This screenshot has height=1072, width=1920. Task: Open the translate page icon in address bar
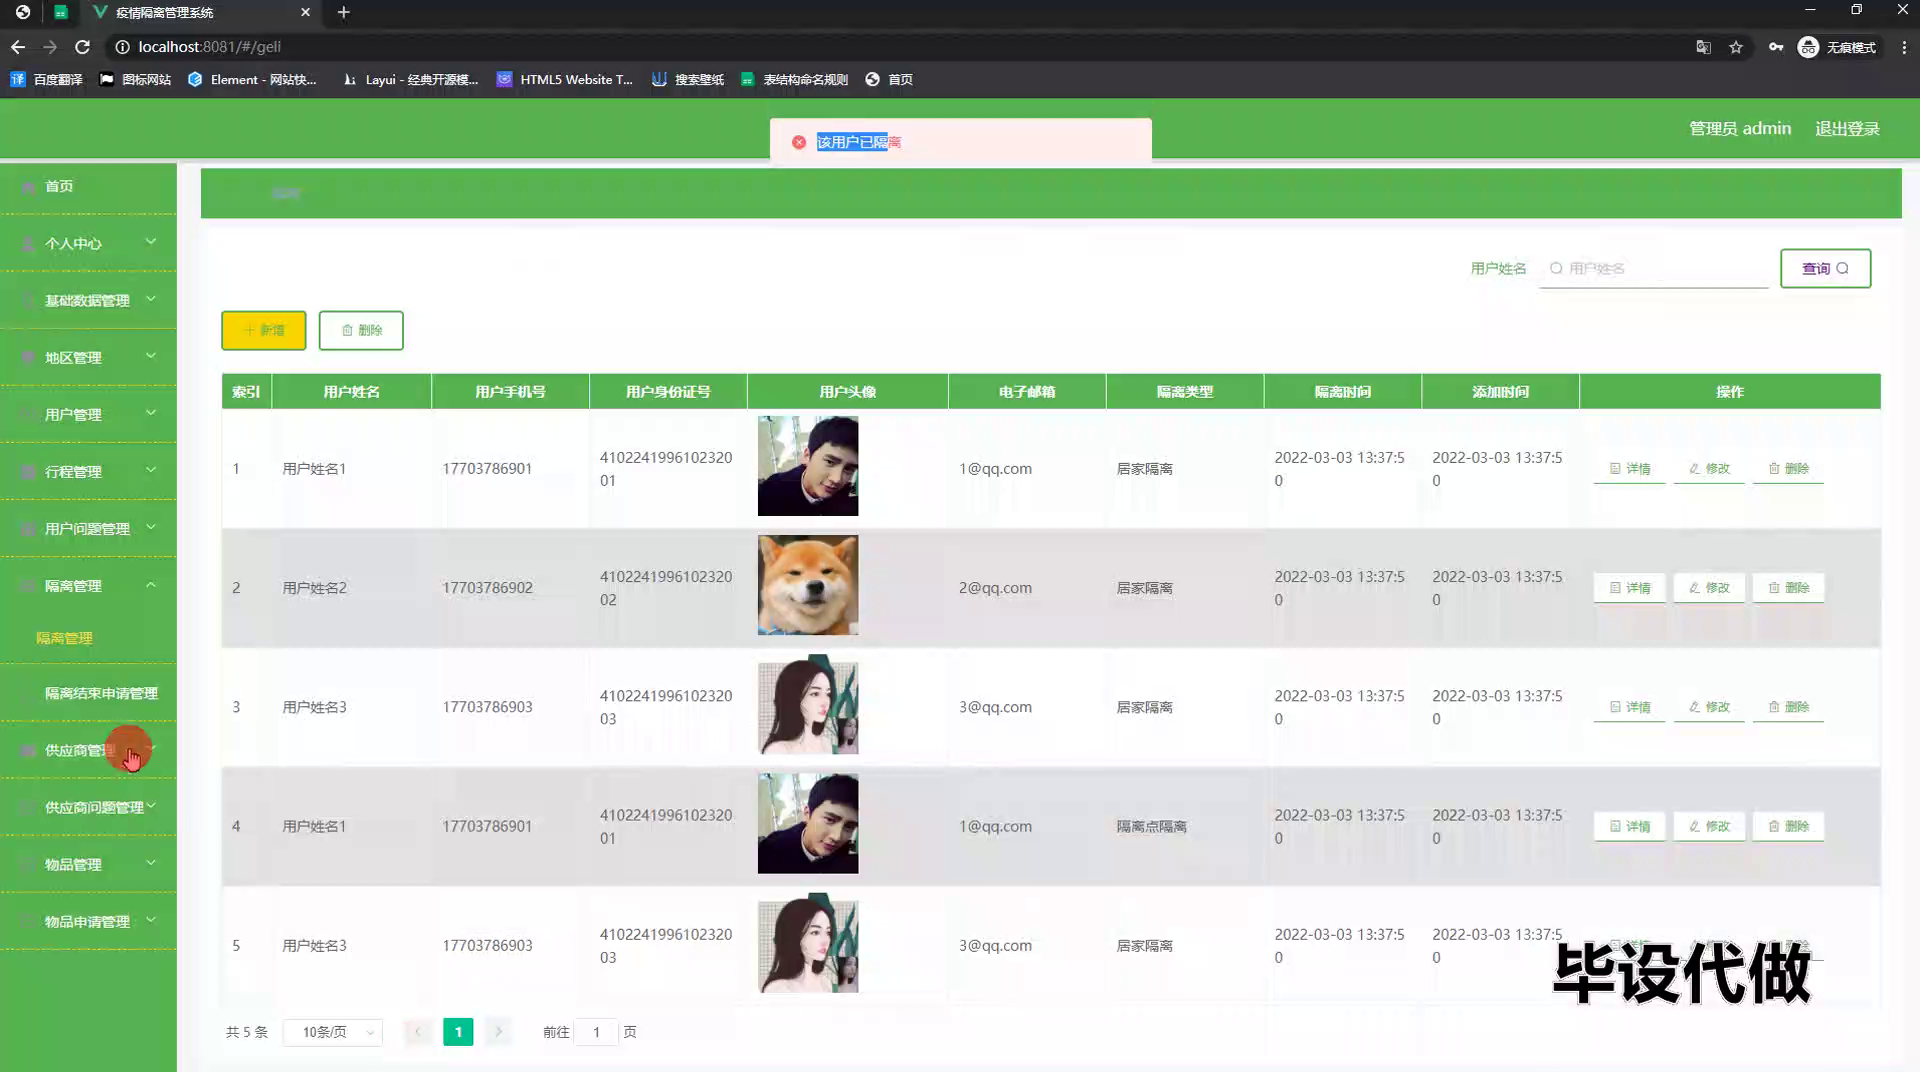coord(1704,47)
